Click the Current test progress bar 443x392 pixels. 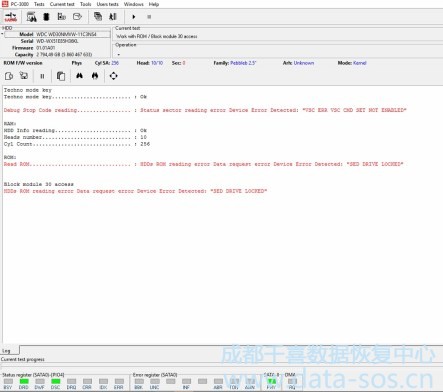coord(221,366)
